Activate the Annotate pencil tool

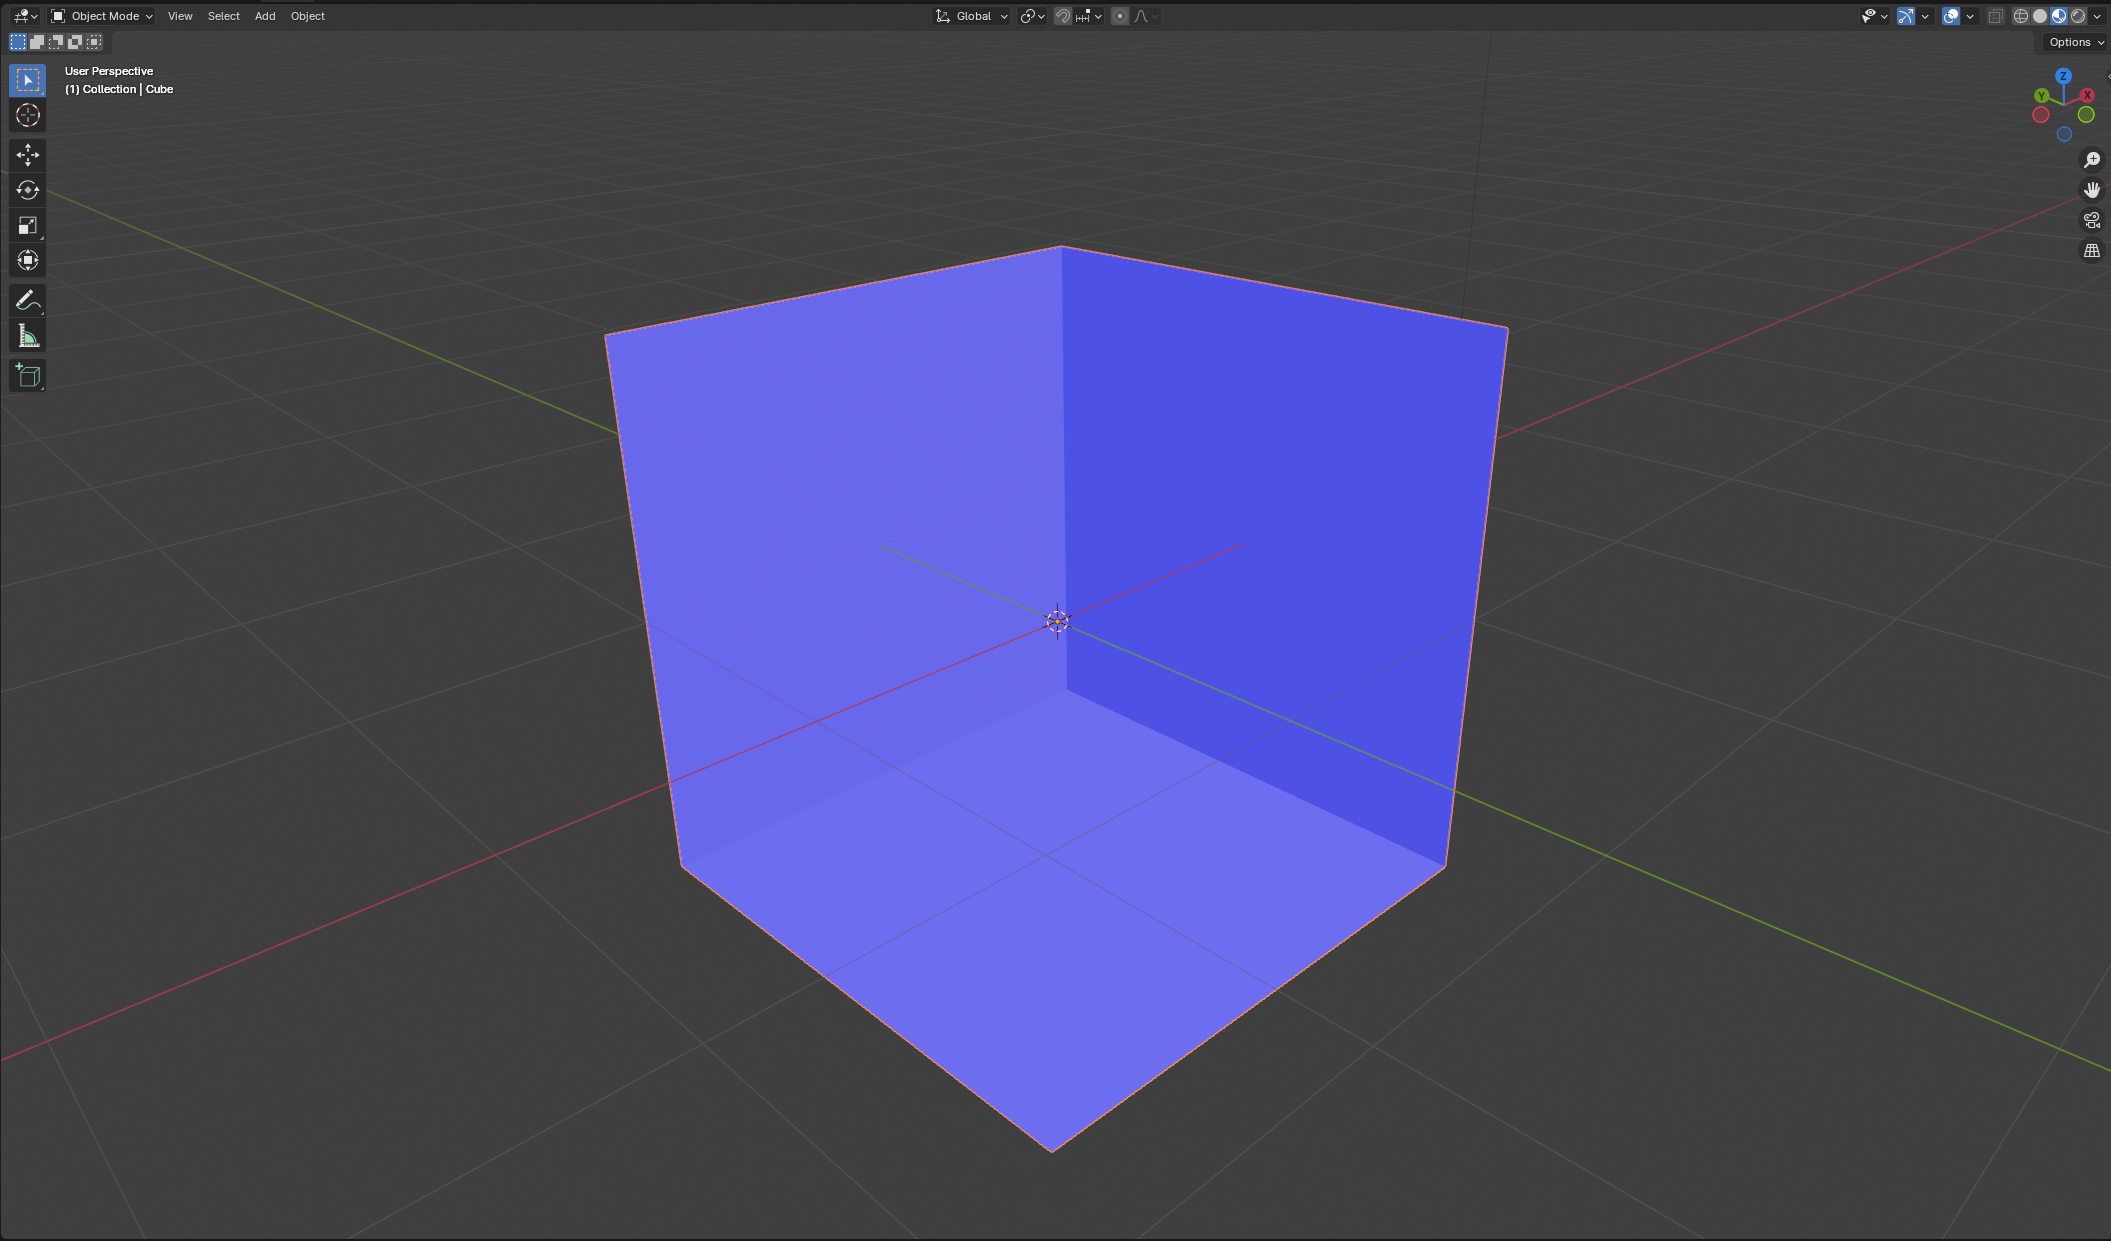click(x=27, y=300)
